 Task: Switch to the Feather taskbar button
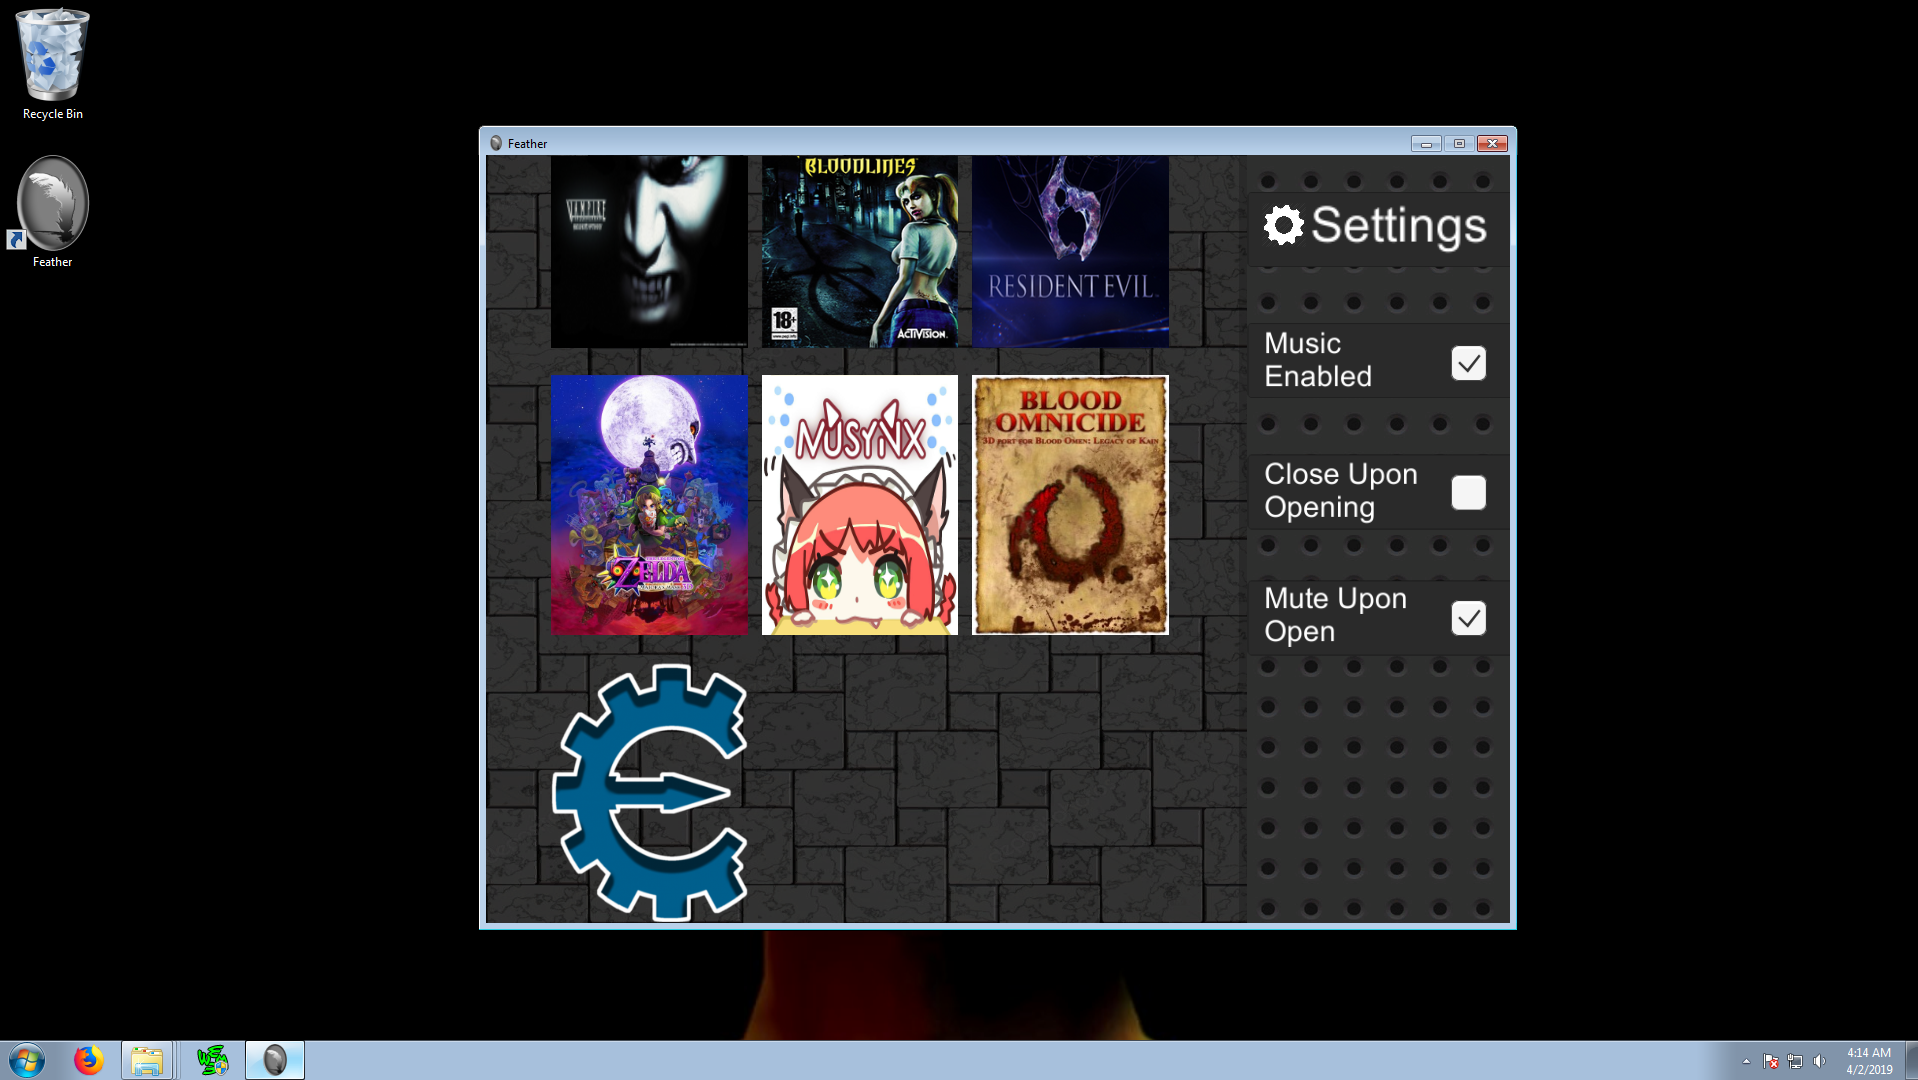point(274,1060)
